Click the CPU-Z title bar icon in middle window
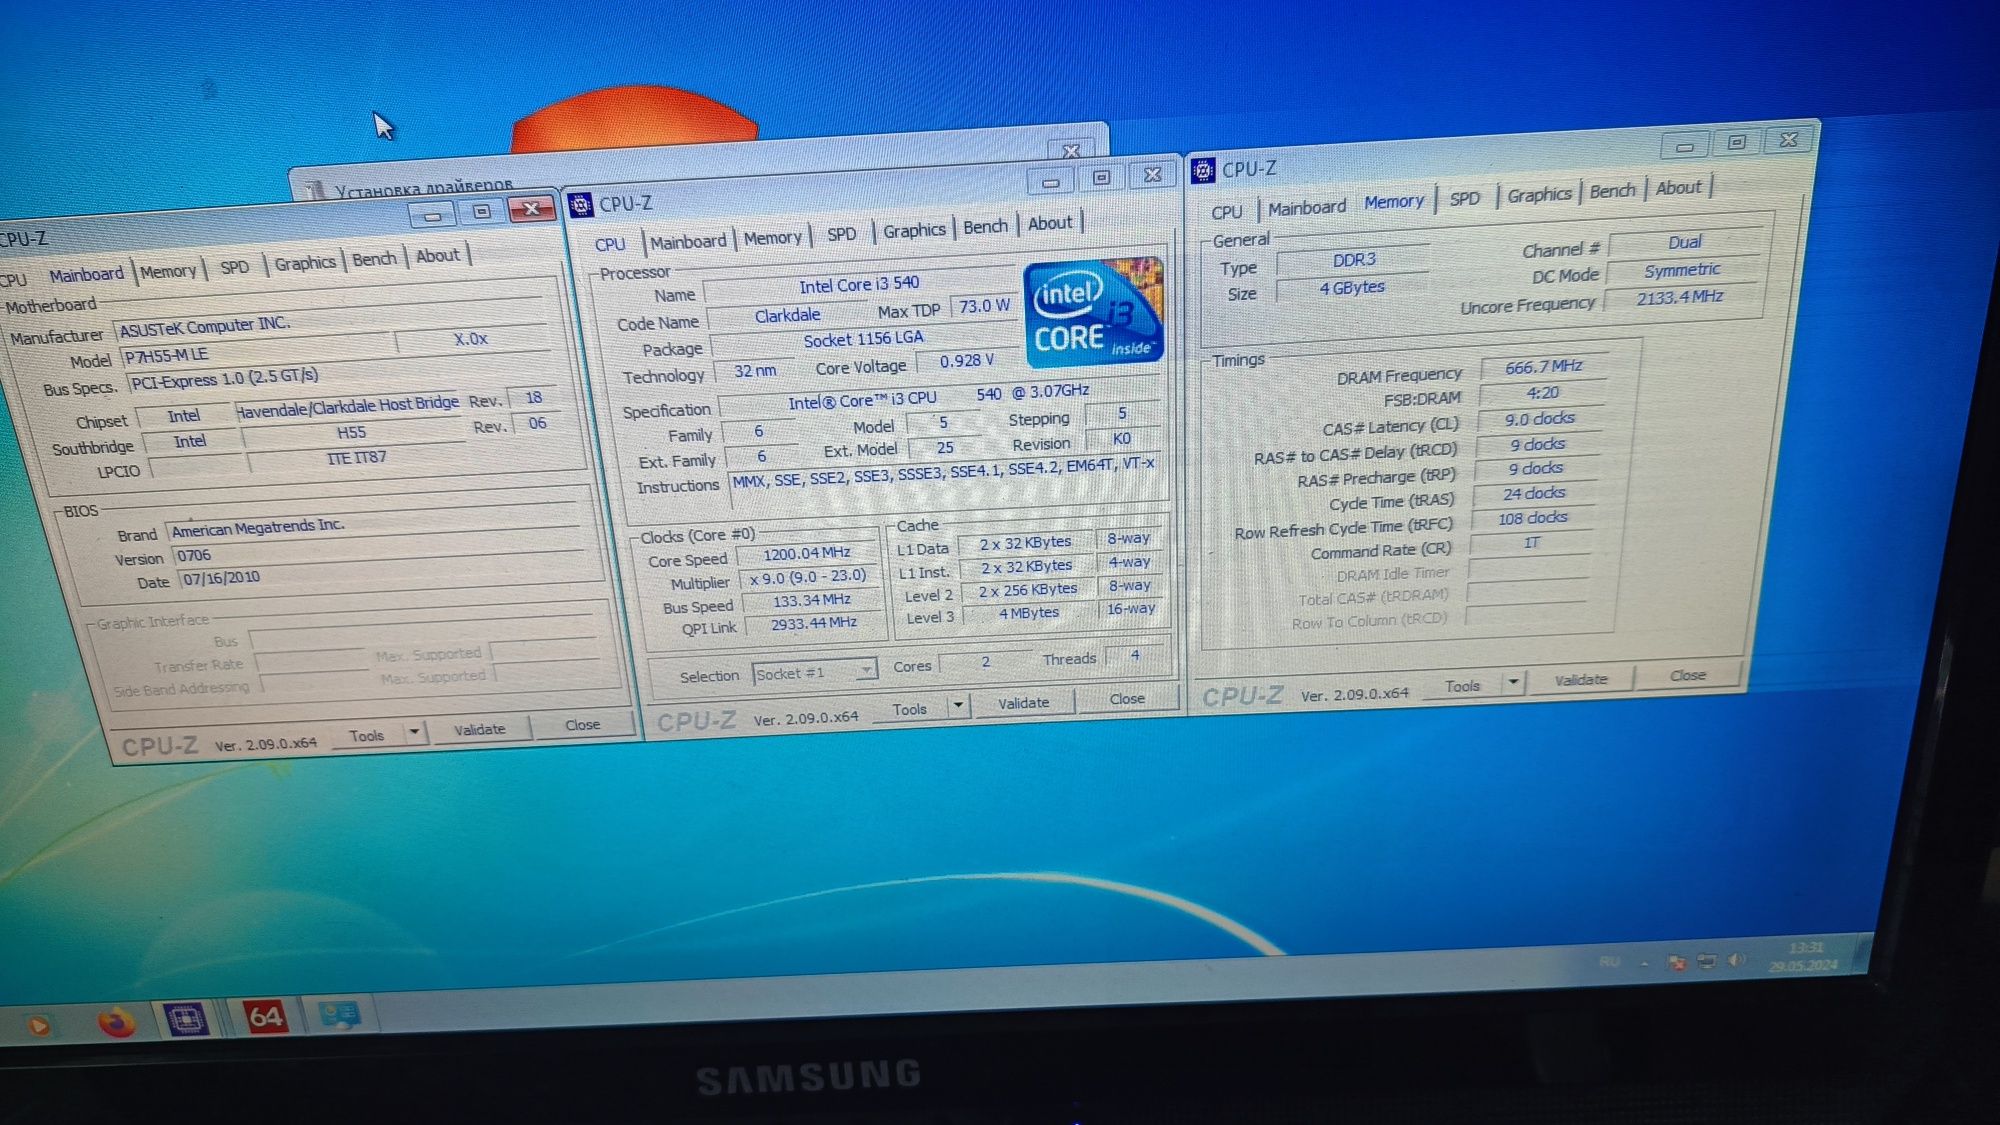The height and width of the screenshot is (1125, 2000). (580, 206)
